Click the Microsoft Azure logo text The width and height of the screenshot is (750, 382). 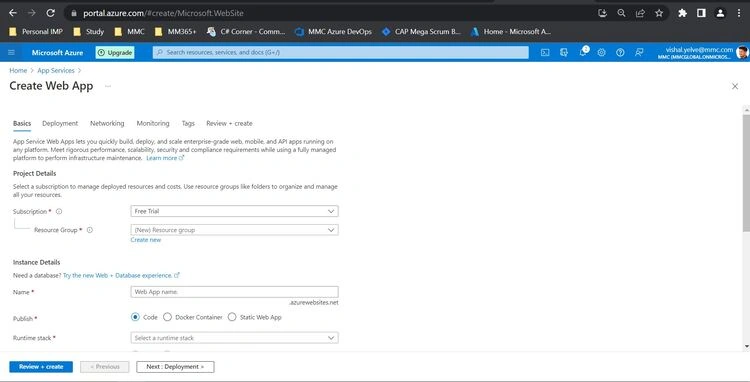[x=57, y=53]
